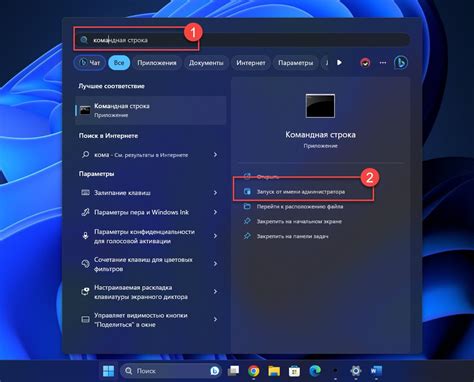Screen dimensions: 474x382
Task: Launch Microsoft Store from the taskbar
Action: pos(294,371)
